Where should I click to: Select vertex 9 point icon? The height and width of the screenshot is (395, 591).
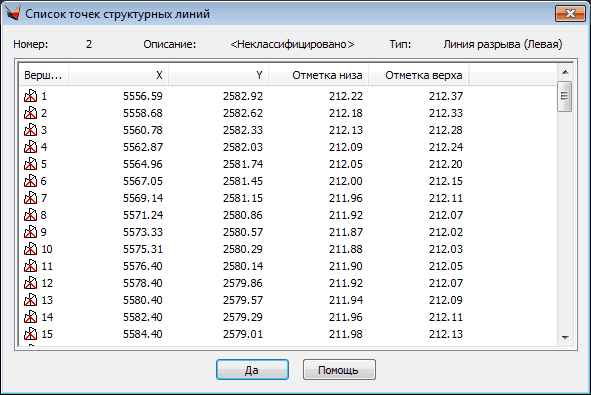pyautogui.click(x=31, y=232)
